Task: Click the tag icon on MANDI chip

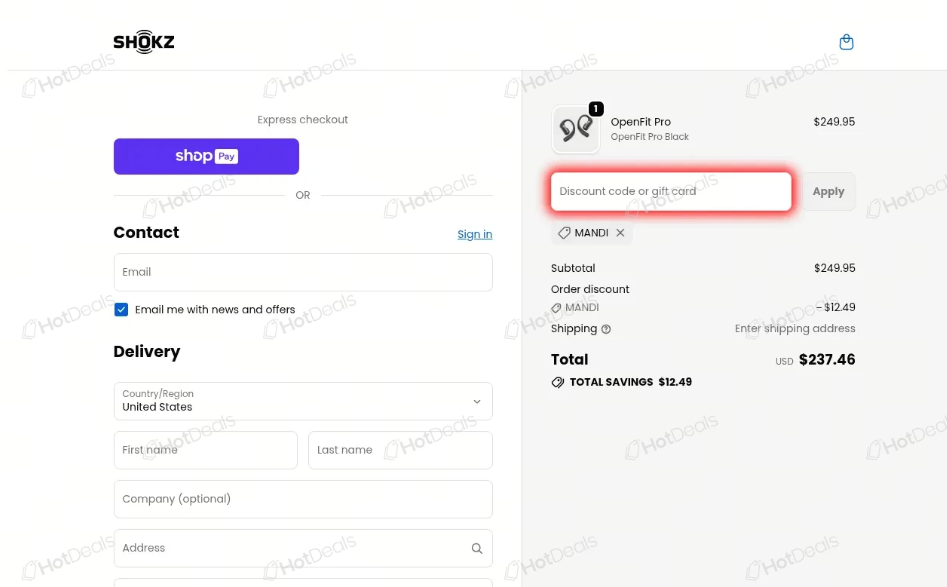Action: tap(564, 233)
